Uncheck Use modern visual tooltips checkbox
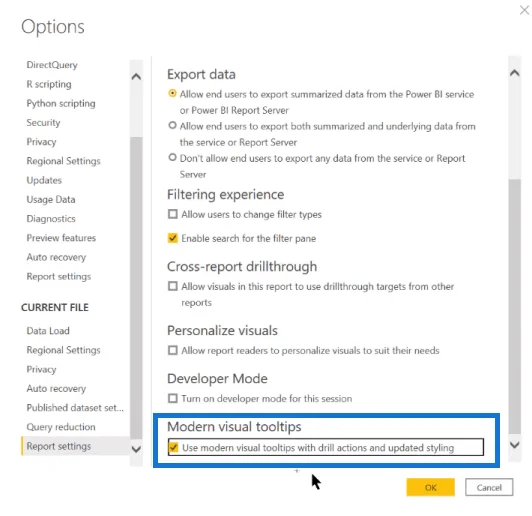 coord(173,447)
